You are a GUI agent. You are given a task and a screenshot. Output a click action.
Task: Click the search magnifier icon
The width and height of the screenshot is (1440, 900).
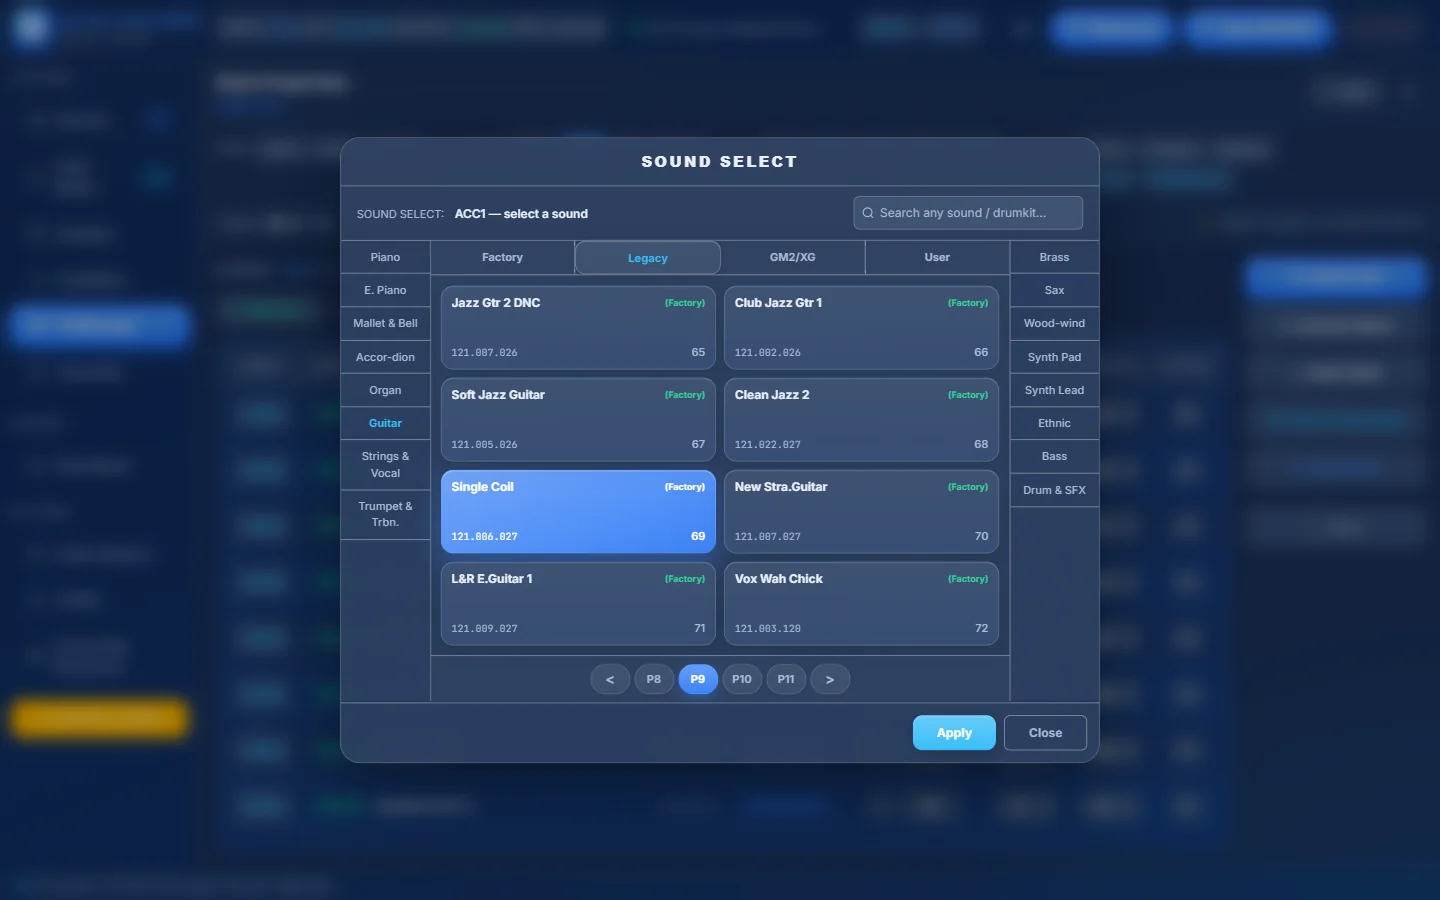click(x=868, y=213)
